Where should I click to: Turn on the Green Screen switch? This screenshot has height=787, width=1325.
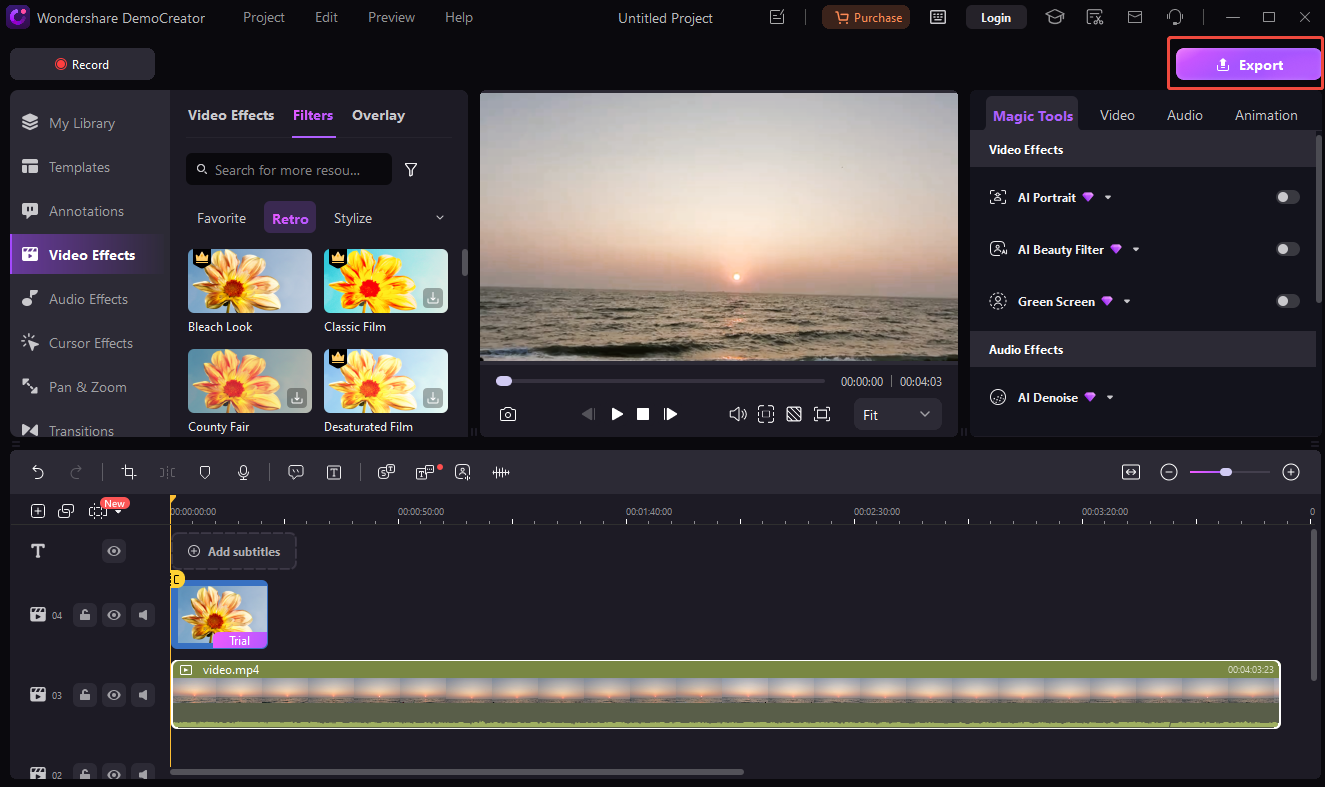[1288, 301]
